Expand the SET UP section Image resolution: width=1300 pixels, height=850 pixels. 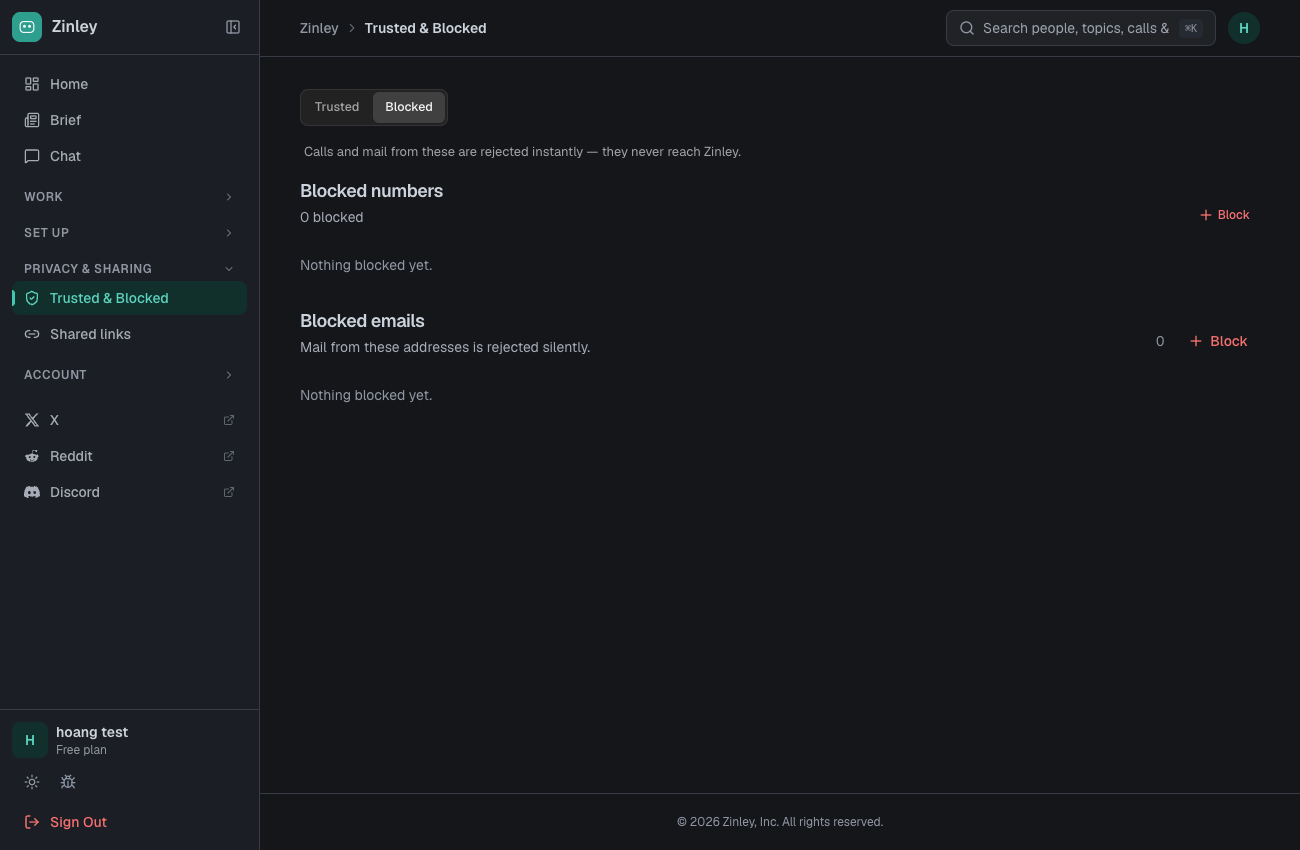pyautogui.click(x=129, y=233)
